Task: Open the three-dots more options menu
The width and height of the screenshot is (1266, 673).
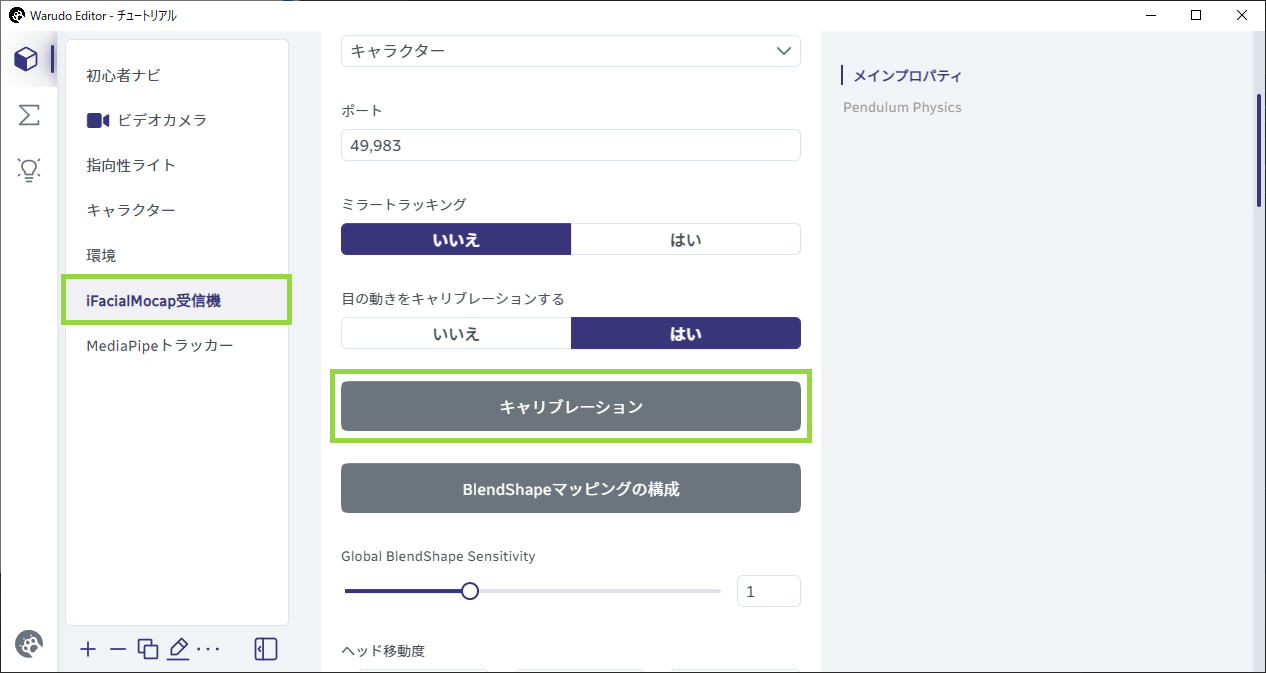Action: pos(208,650)
